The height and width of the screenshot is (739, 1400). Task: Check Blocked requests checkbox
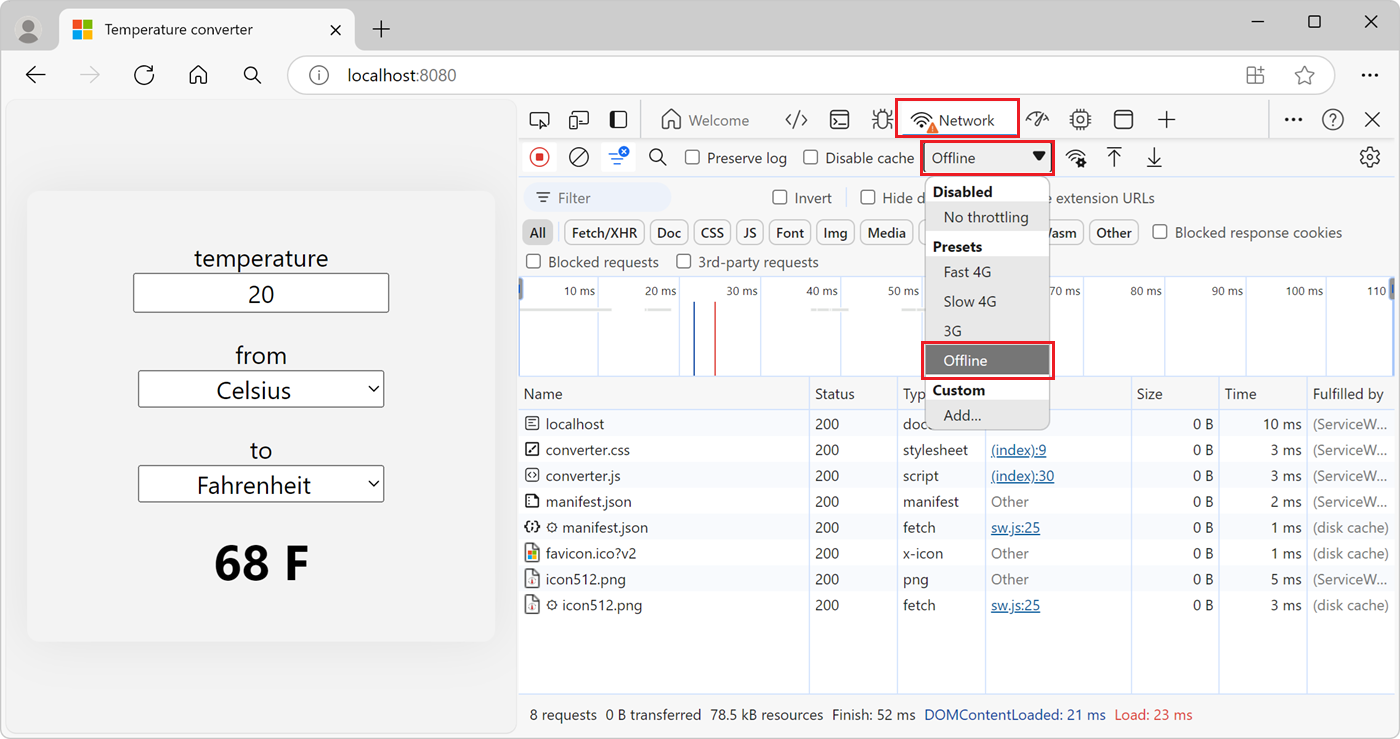coord(534,262)
